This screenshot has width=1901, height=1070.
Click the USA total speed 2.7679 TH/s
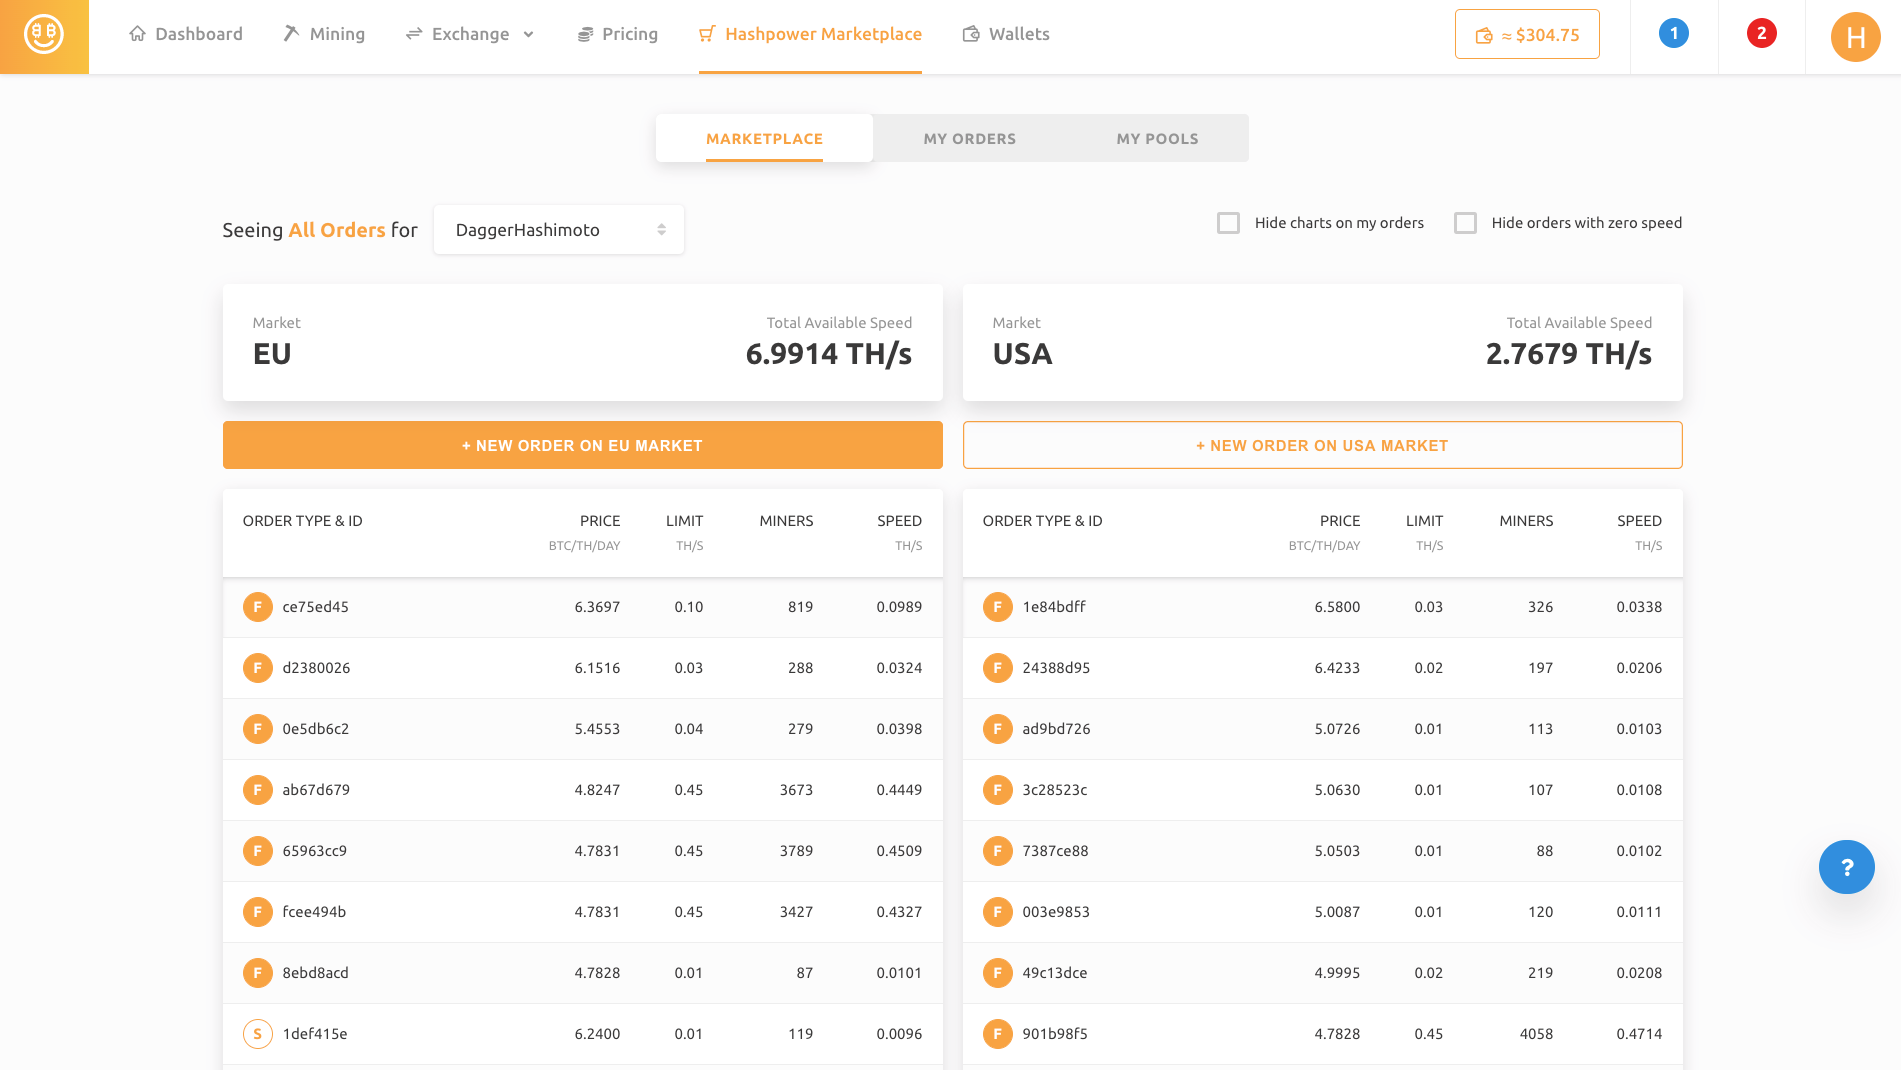[1569, 354]
